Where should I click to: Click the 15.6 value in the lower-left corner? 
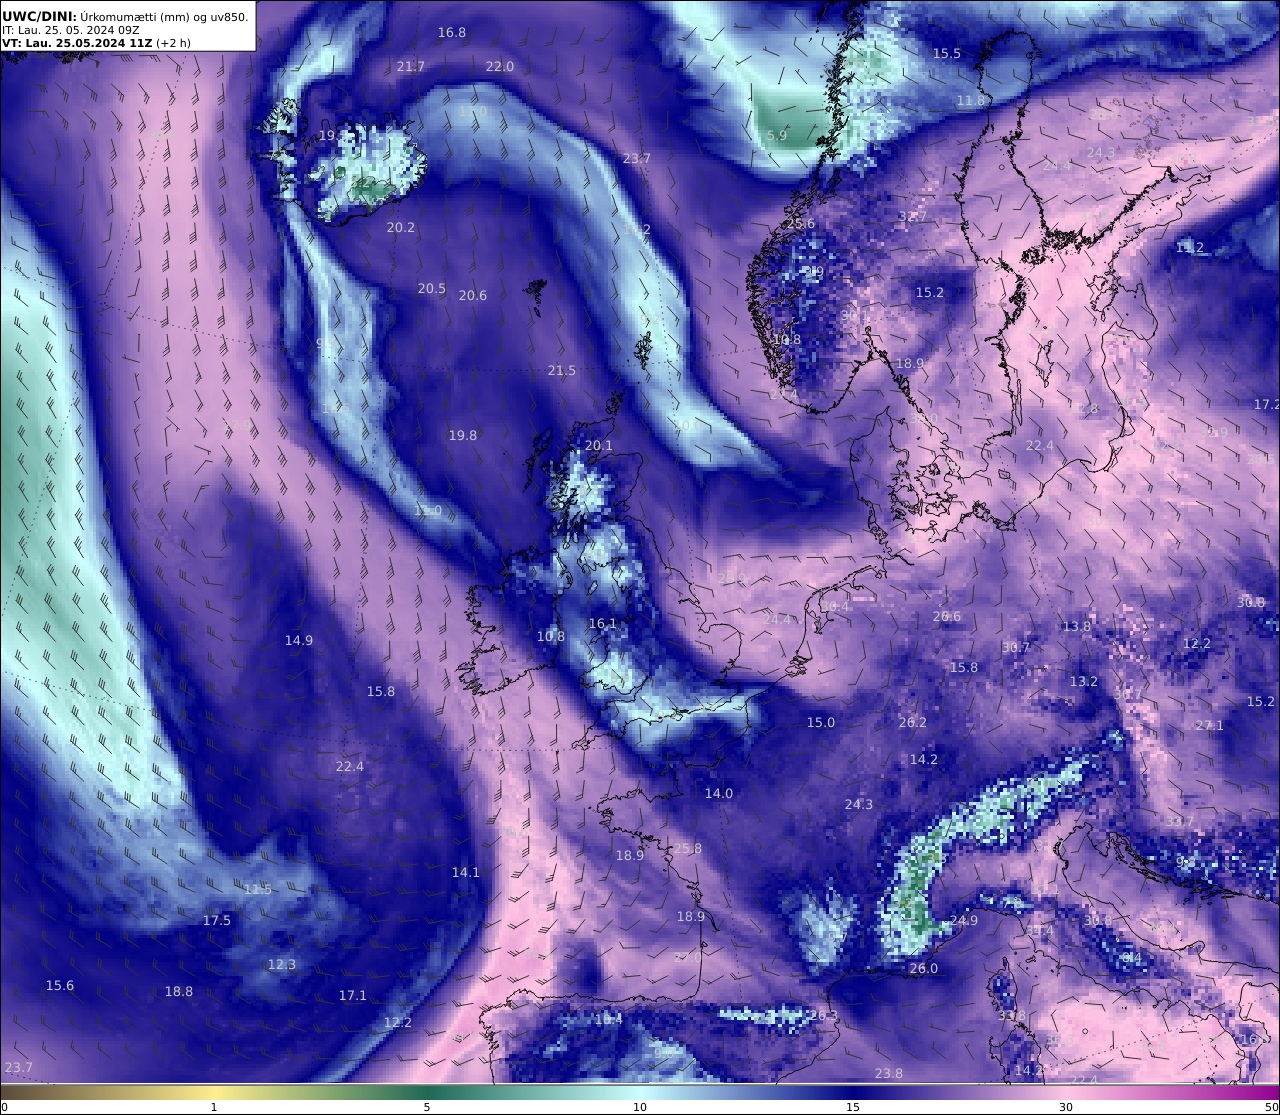60,985
